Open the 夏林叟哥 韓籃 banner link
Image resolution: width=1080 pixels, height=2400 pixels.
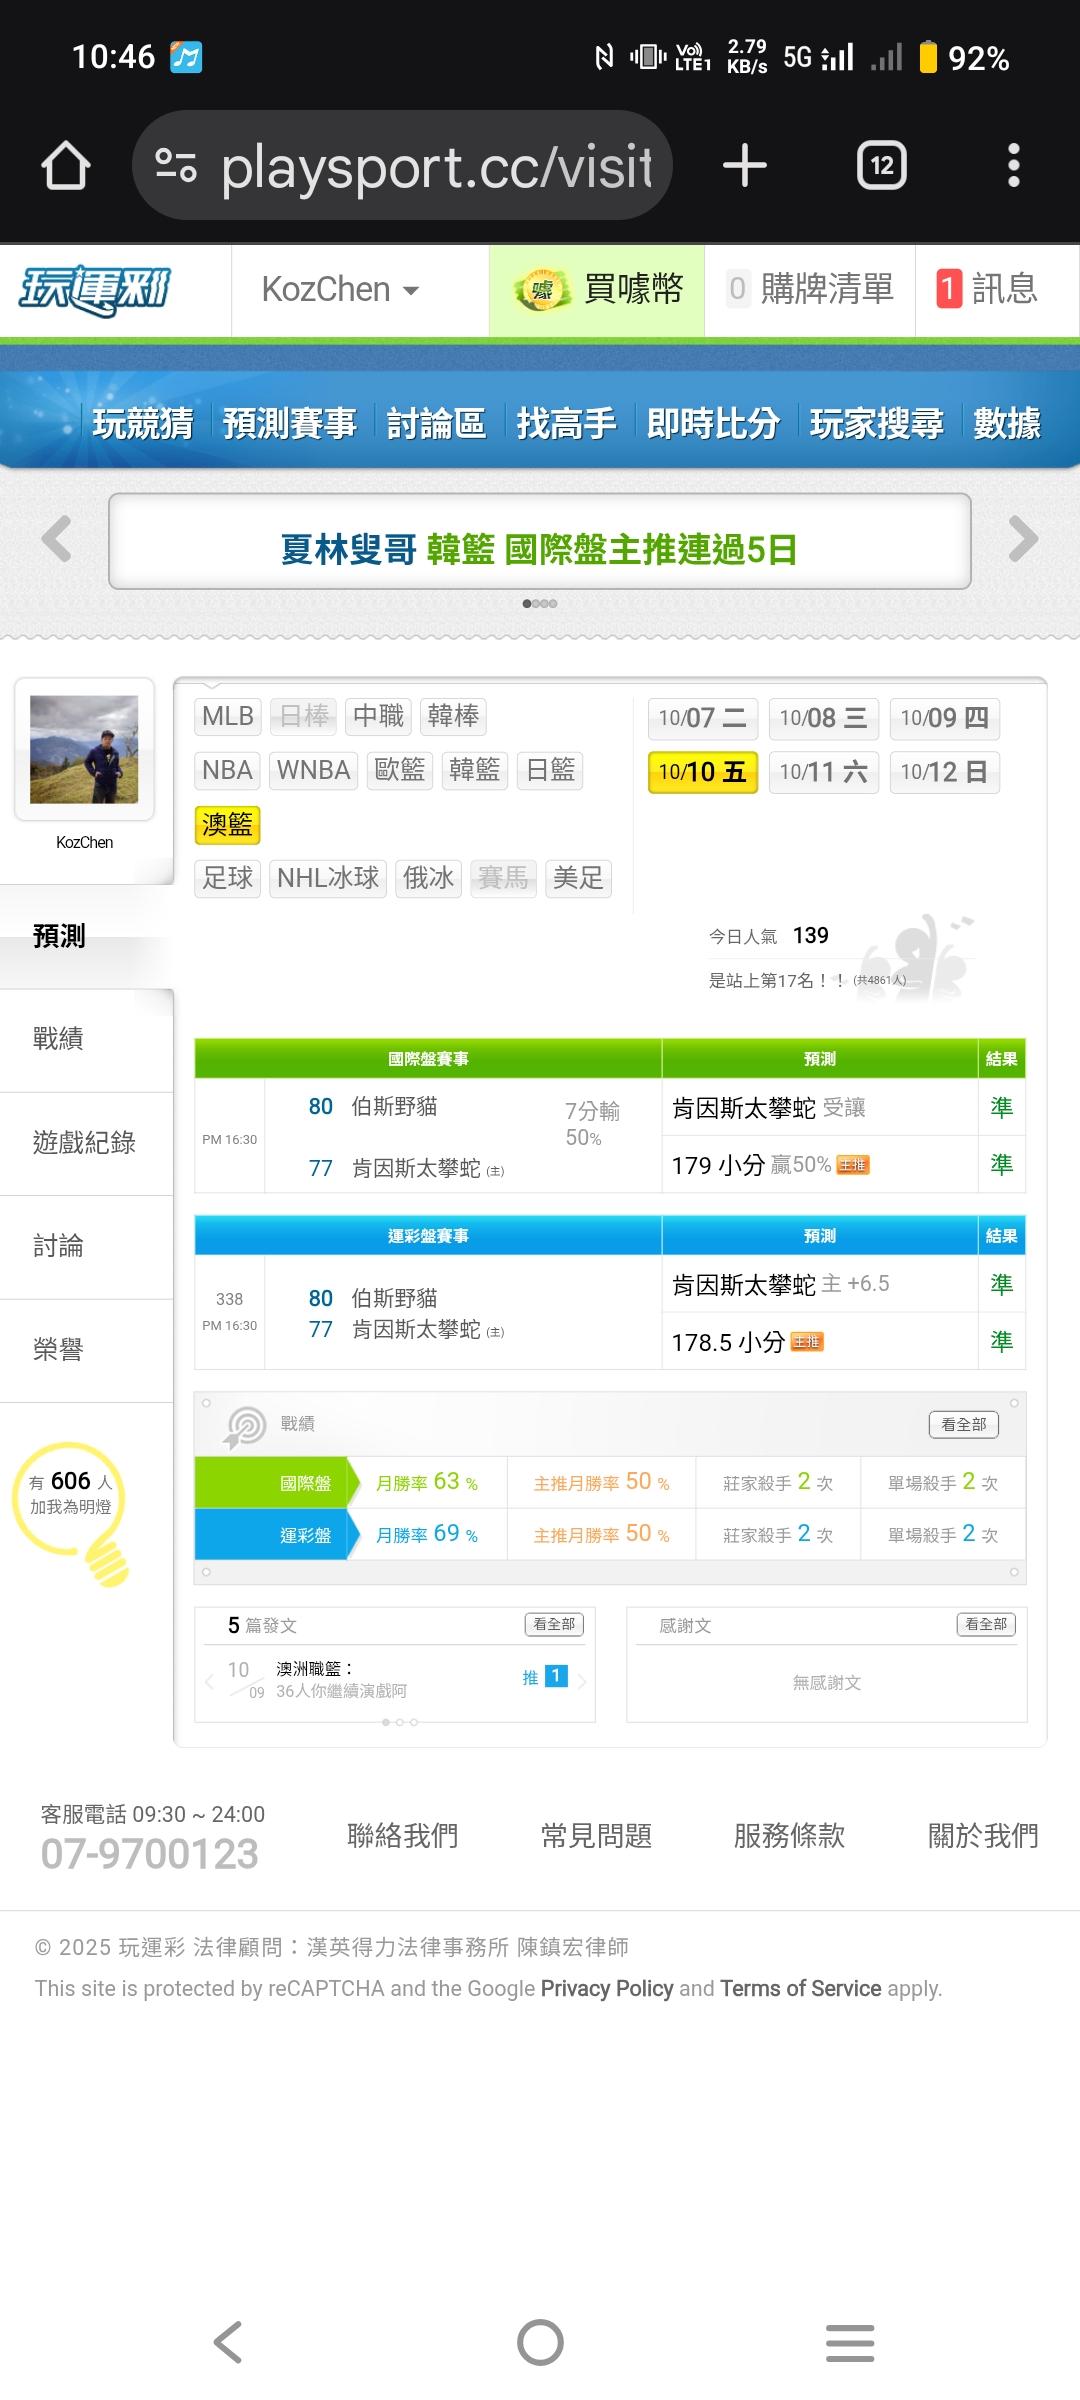point(540,549)
